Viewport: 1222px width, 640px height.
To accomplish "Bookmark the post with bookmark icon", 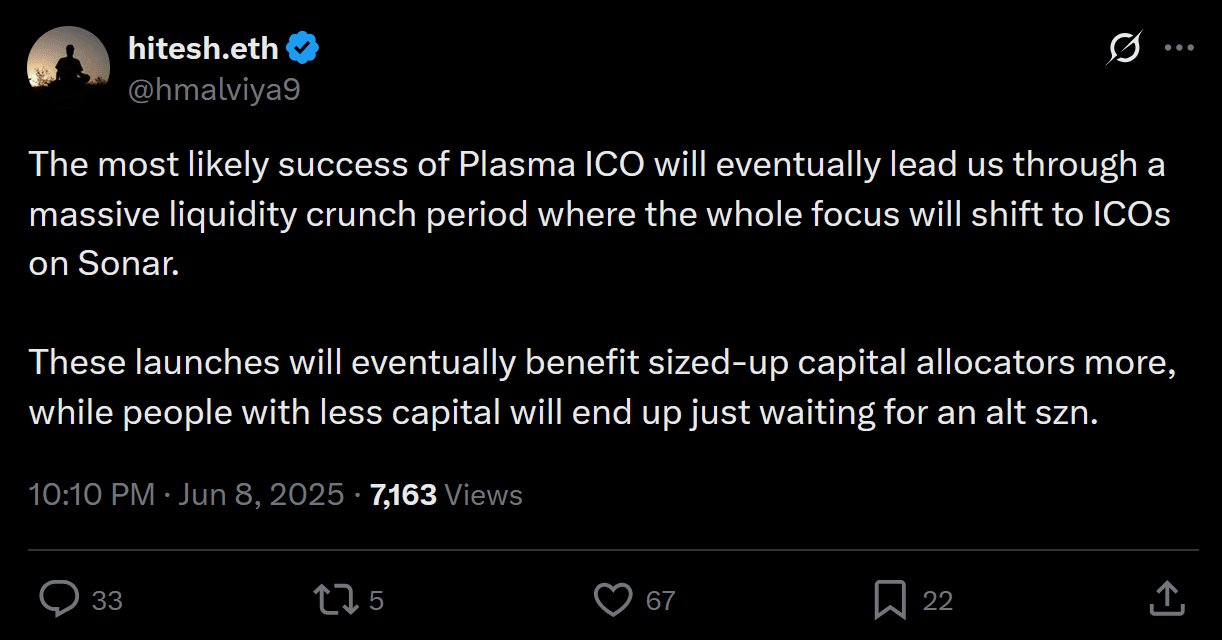I will point(890,599).
